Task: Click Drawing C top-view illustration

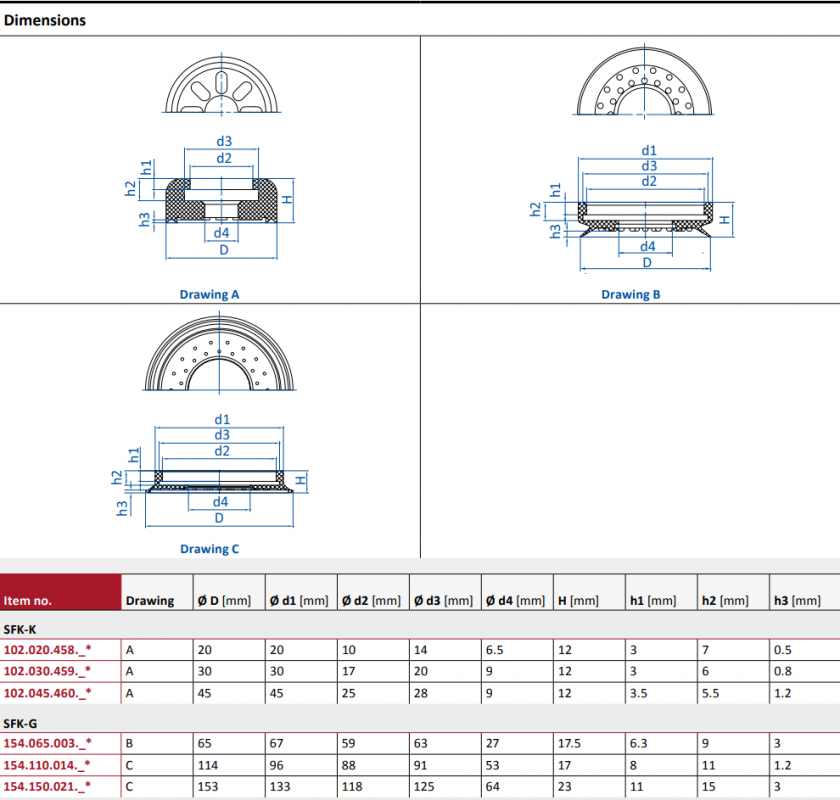Action: [x=220, y=354]
